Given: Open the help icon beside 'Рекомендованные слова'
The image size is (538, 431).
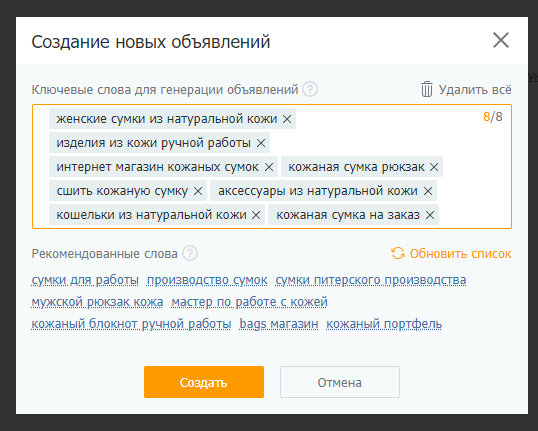Looking at the screenshot, I should pyautogui.click(x=190, y=254).
